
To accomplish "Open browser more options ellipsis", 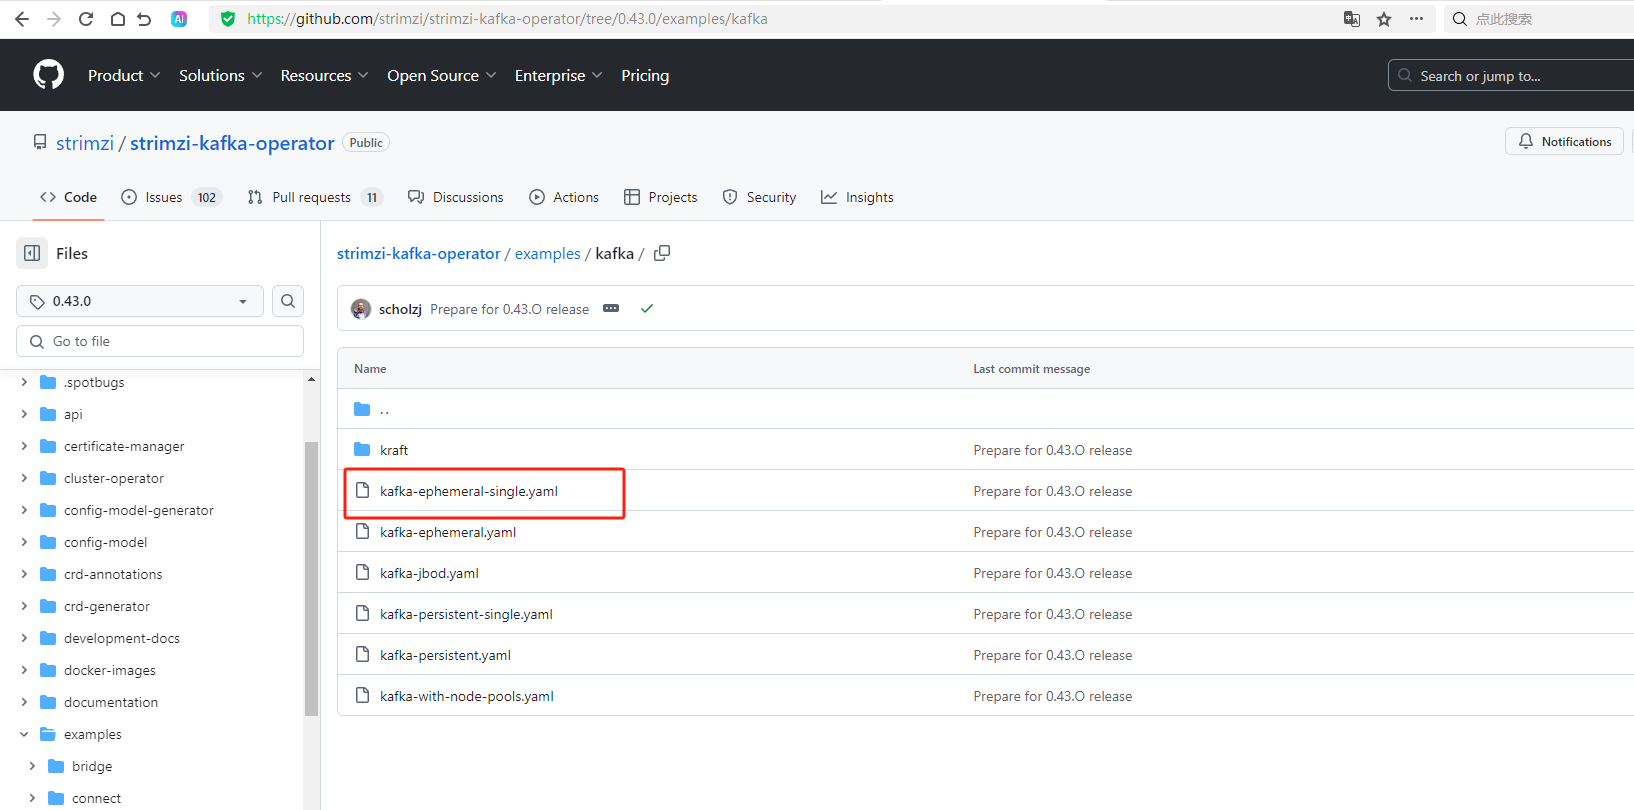I will point(1416,19).
